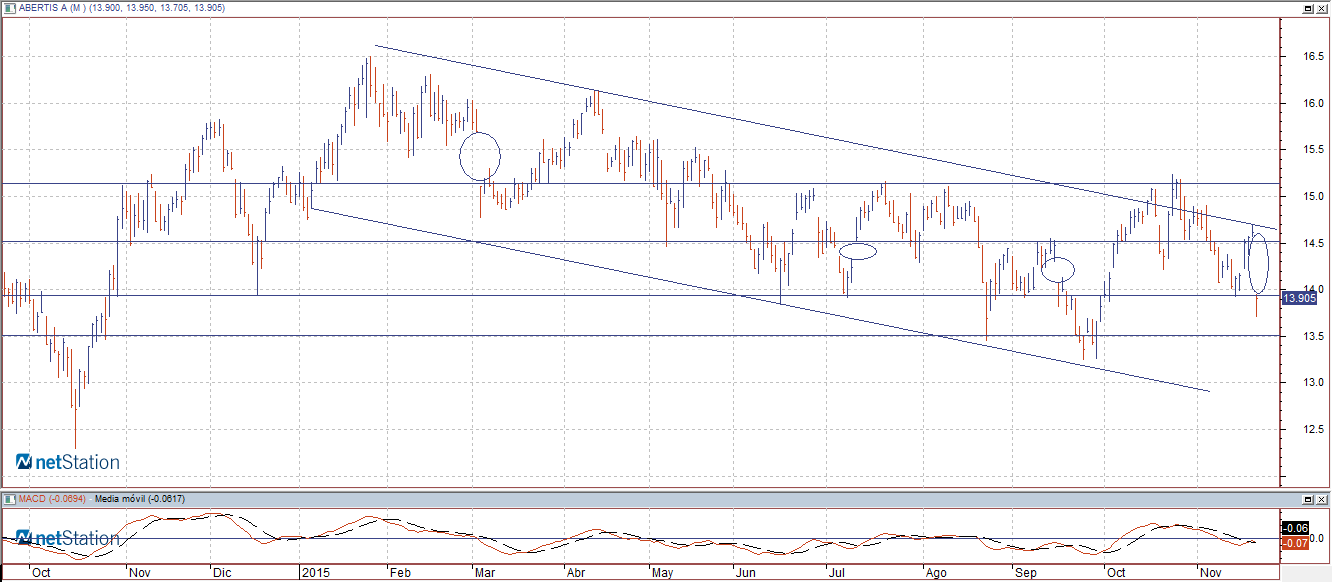Click the May month label on time axis

point(664,574)
